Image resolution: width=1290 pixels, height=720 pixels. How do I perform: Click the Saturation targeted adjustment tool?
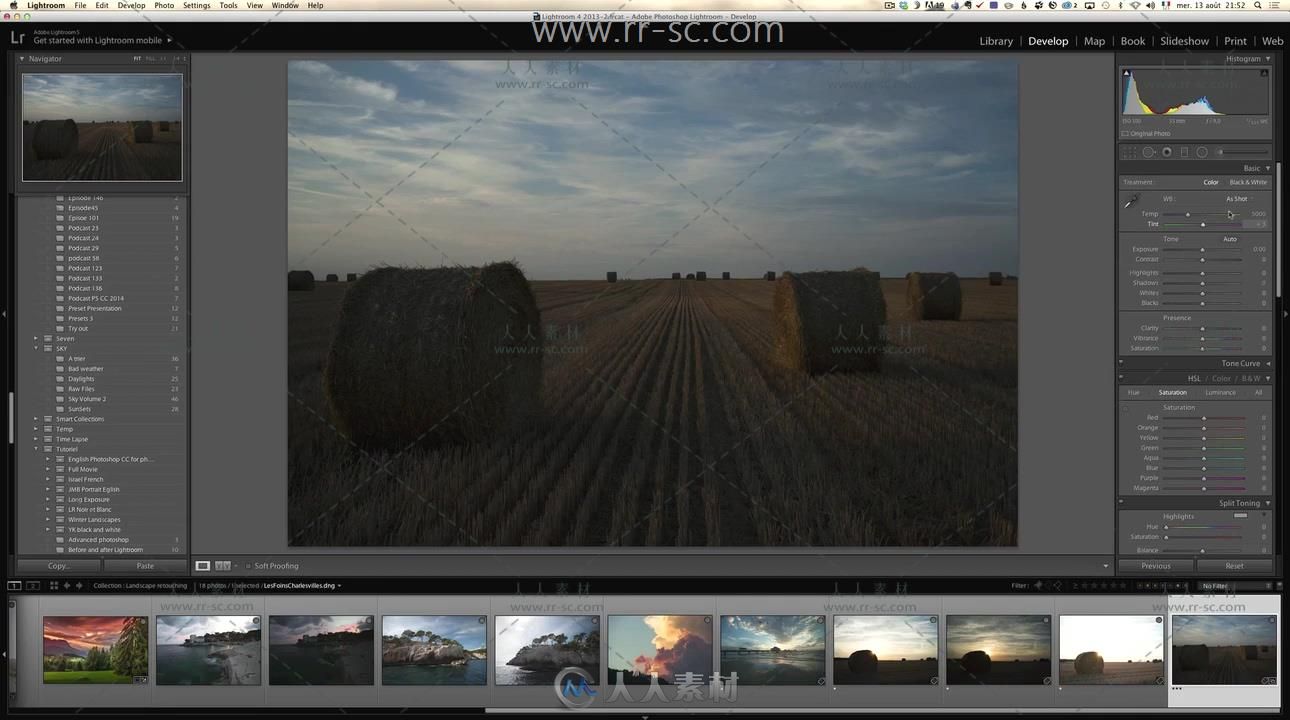[x=1126, y=408]
